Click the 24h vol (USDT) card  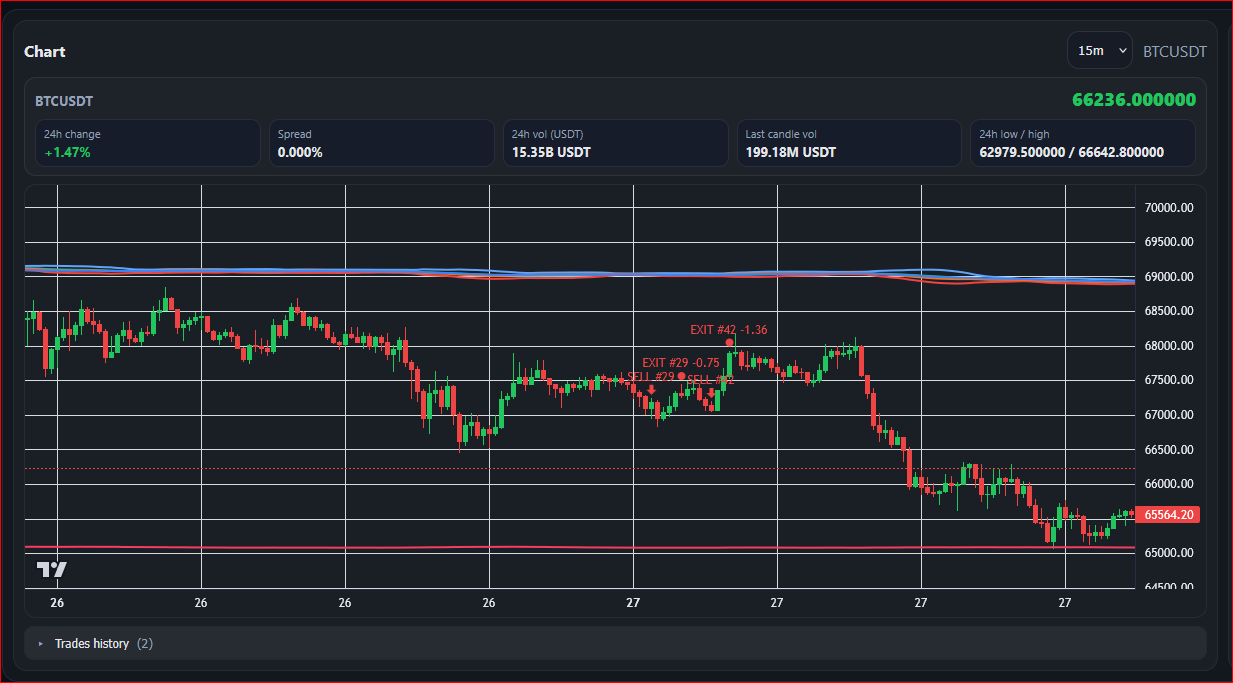(x=615, y=143)
